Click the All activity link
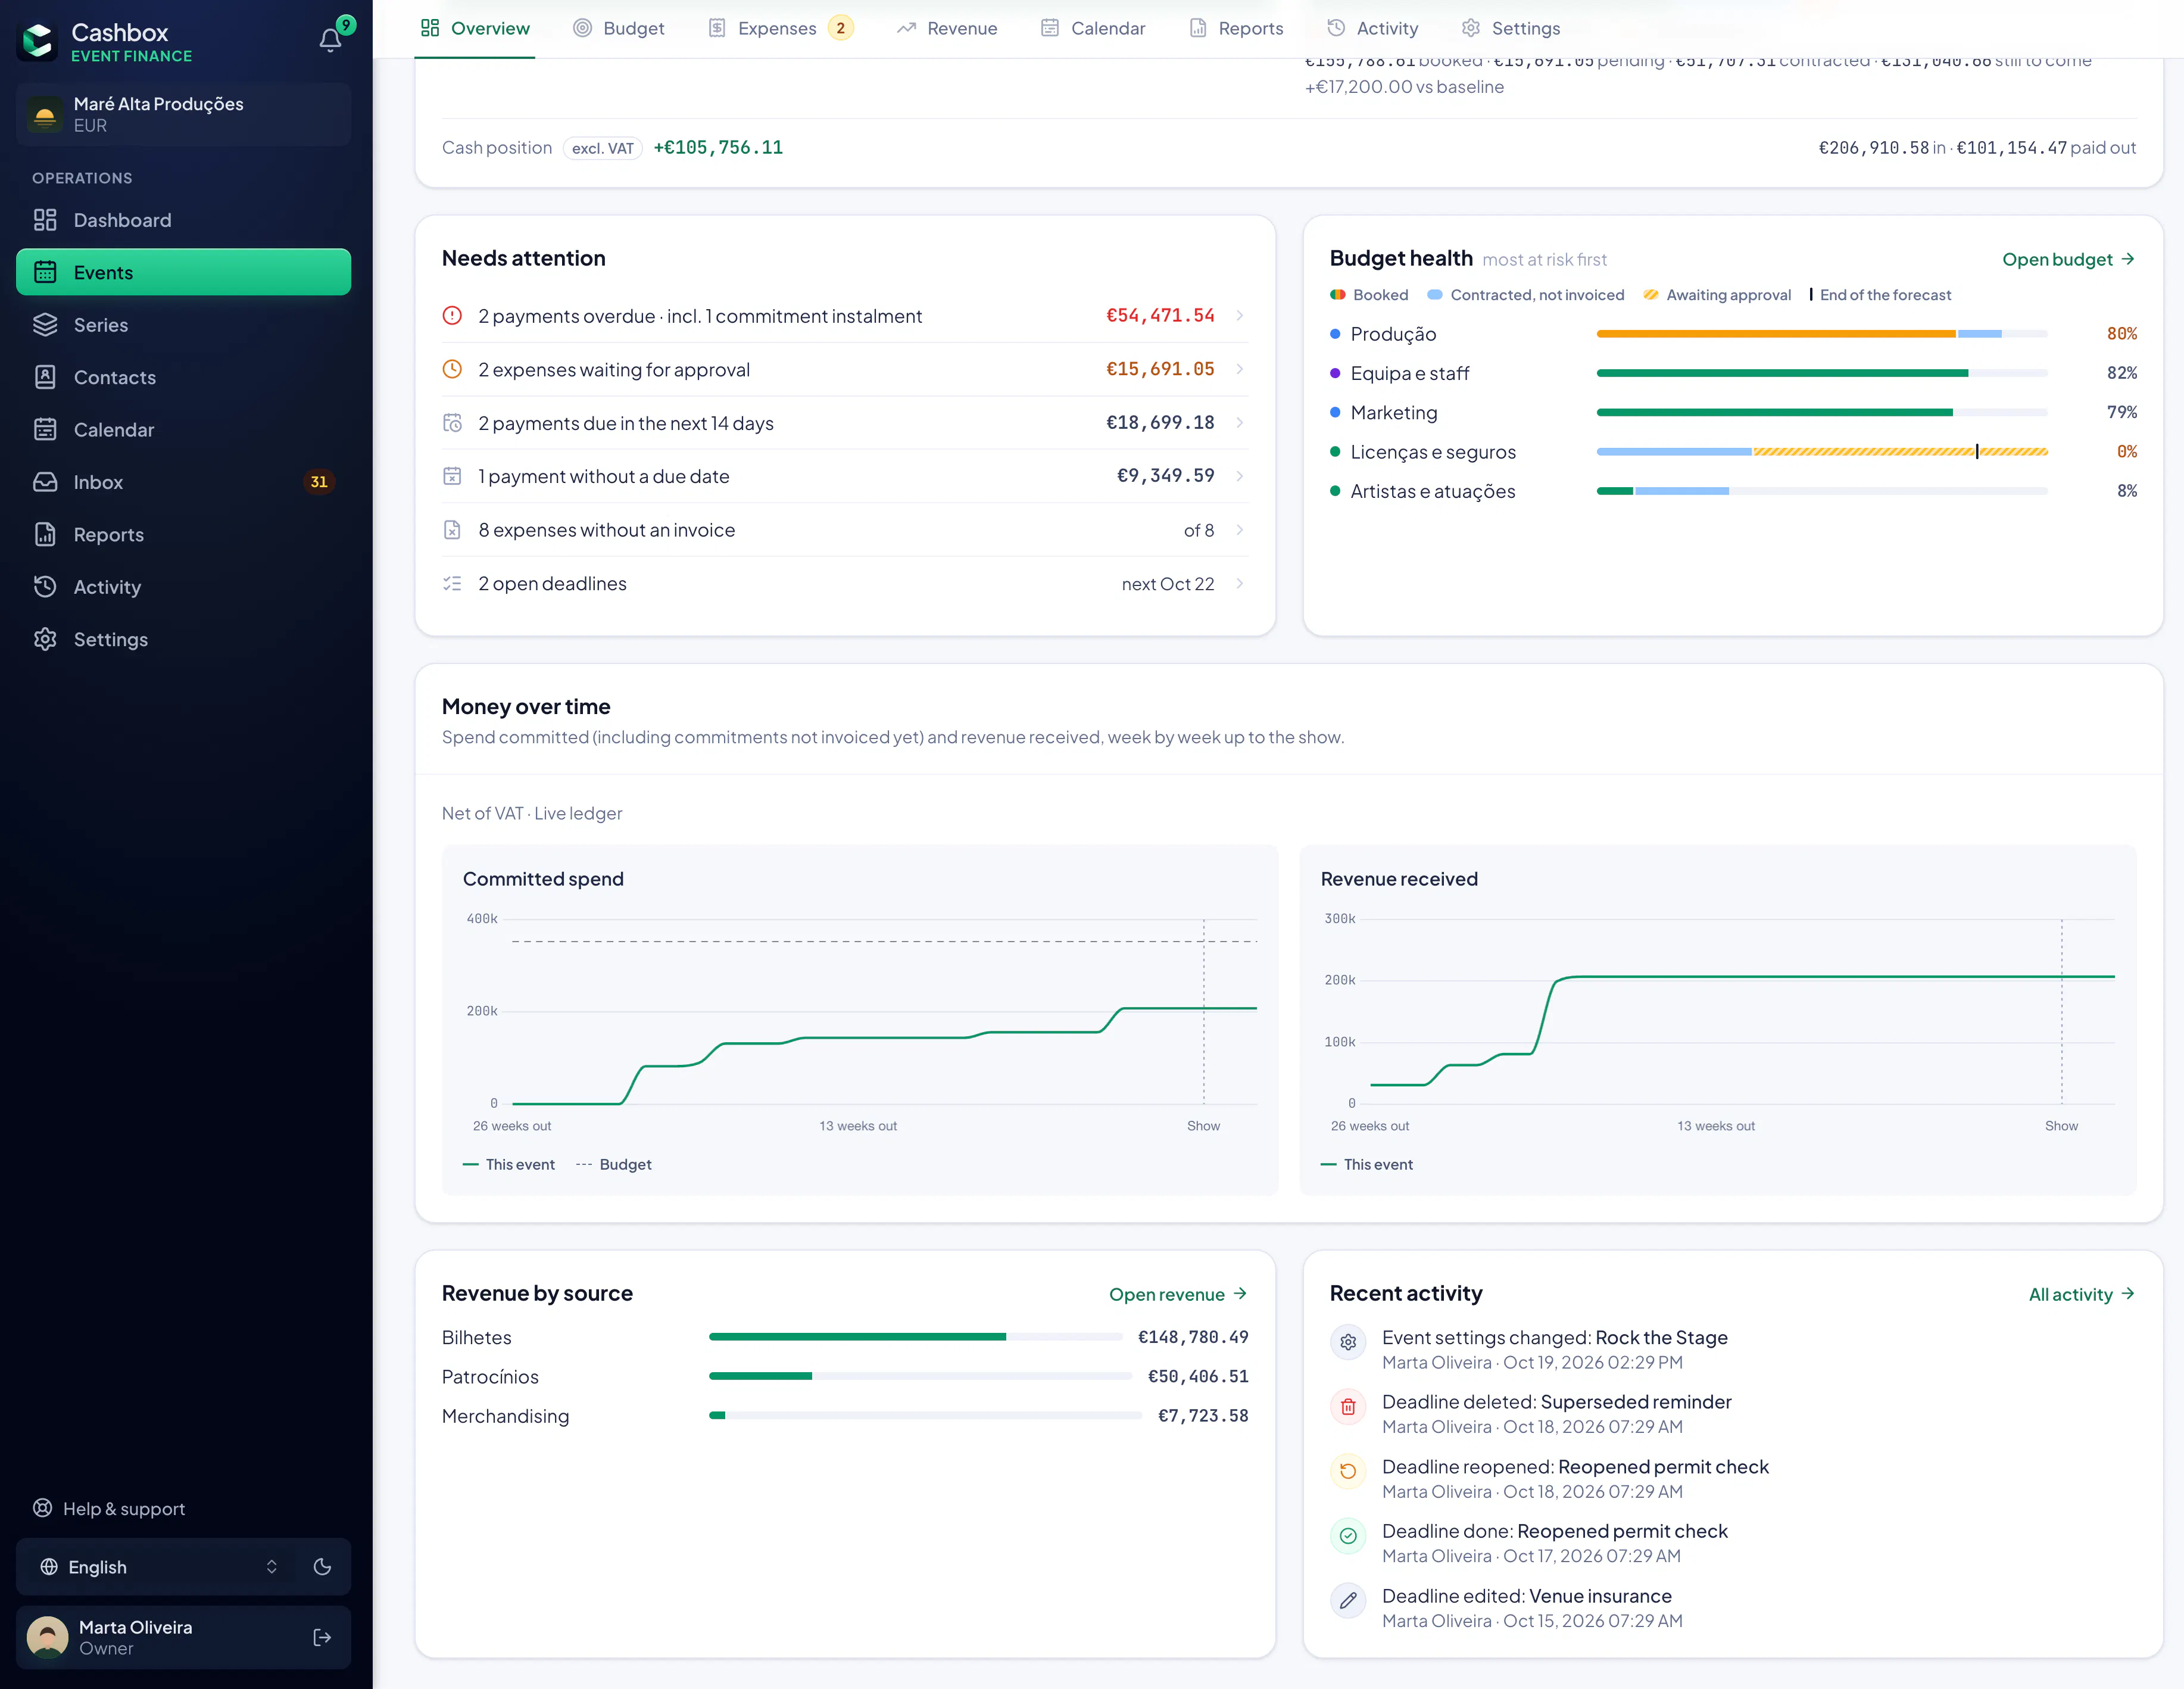This screenshot has height=1689, width=2184. point(2082,1294)
